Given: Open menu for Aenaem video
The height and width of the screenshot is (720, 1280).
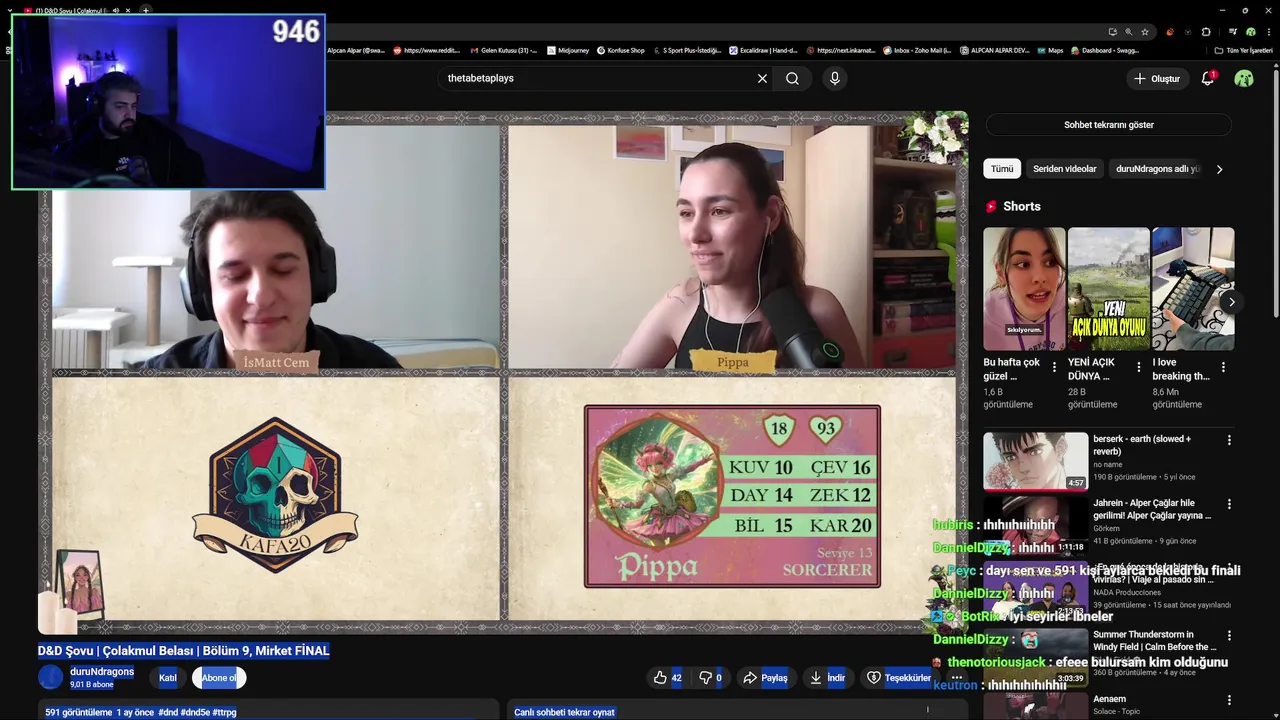Looking at the screenshot, I should point(1229,700).
